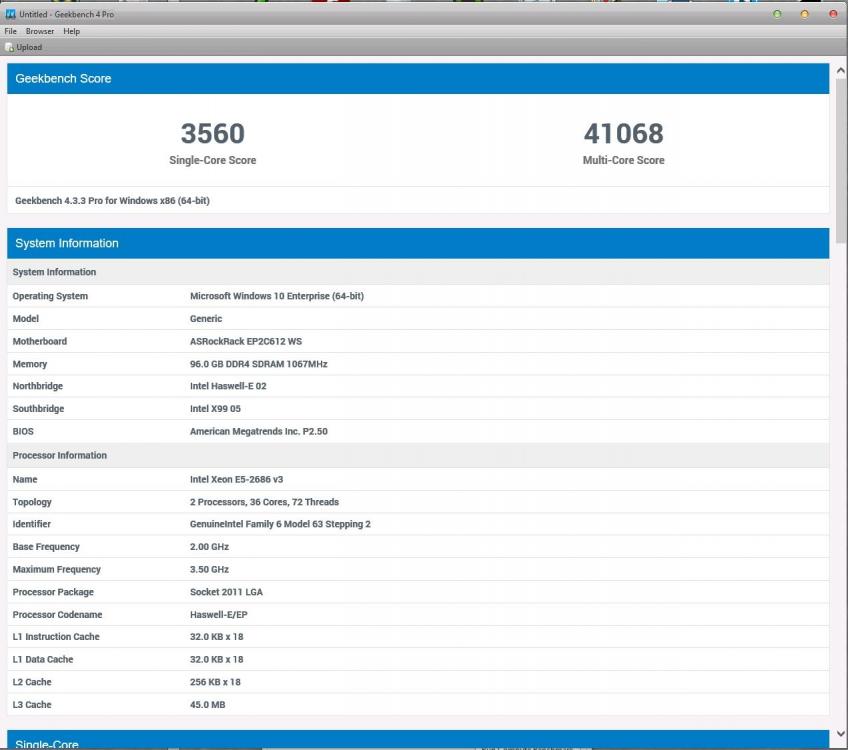Click the Intel Xeon E5-2686 v3 name
Image resolution: width=848 pixels, height=750 pixels.
coord(236,479)
